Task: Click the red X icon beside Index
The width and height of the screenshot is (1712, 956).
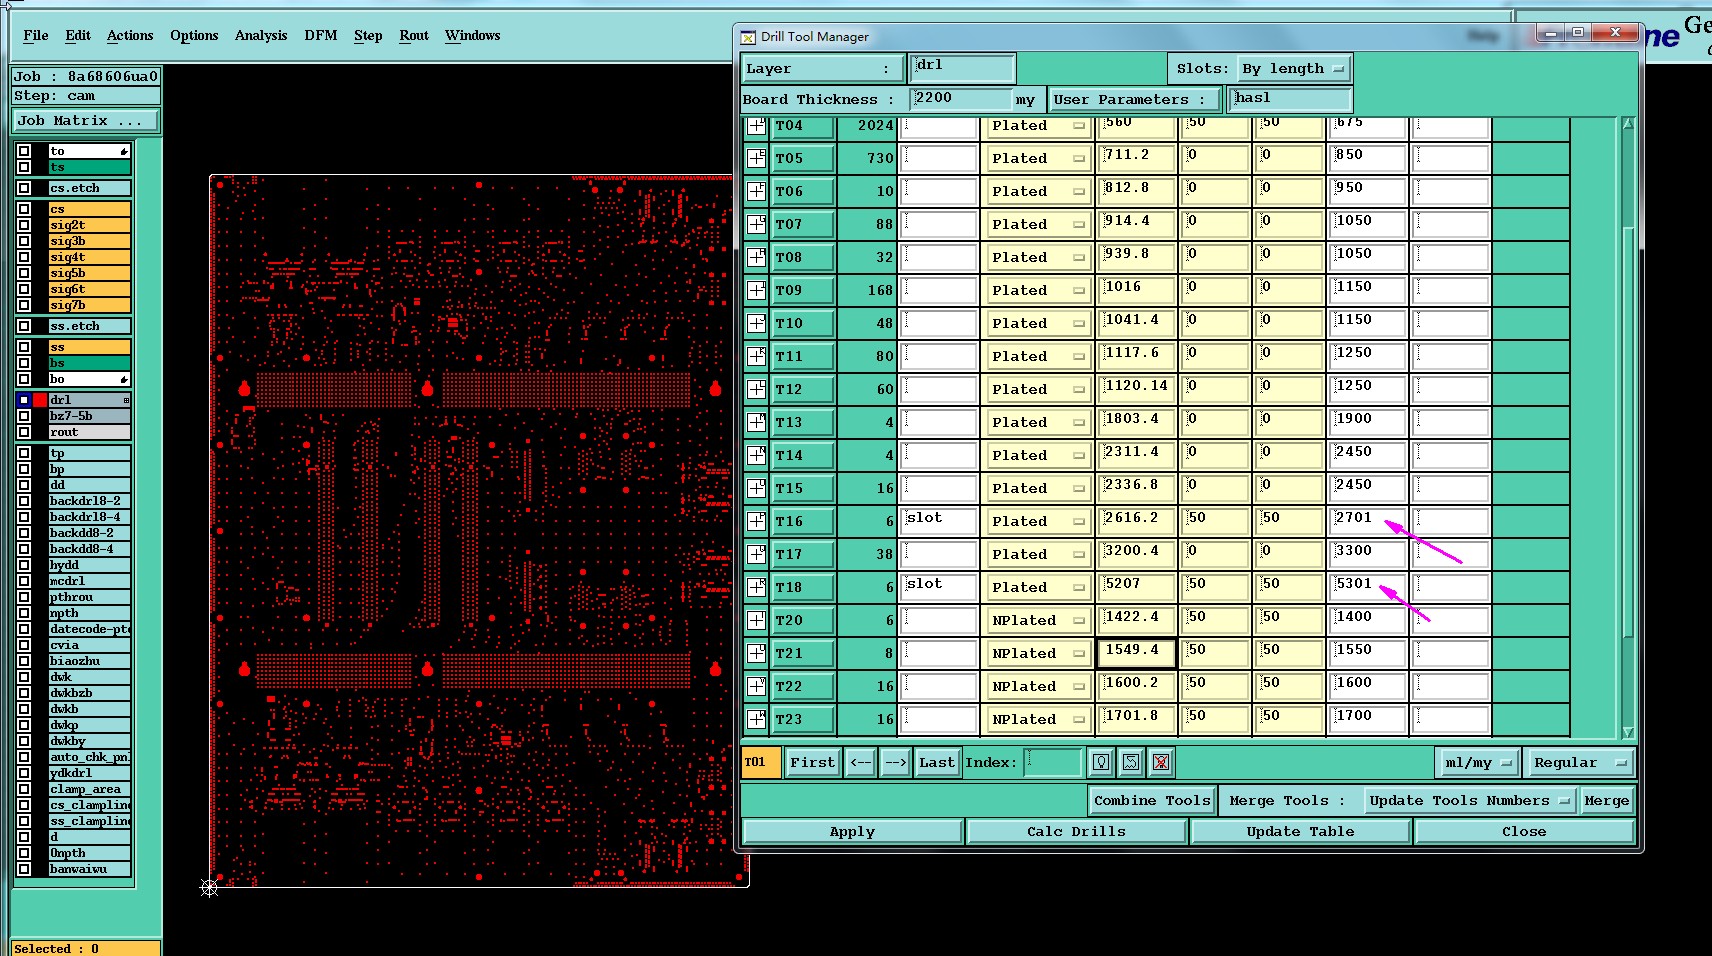Action: 1161,763
